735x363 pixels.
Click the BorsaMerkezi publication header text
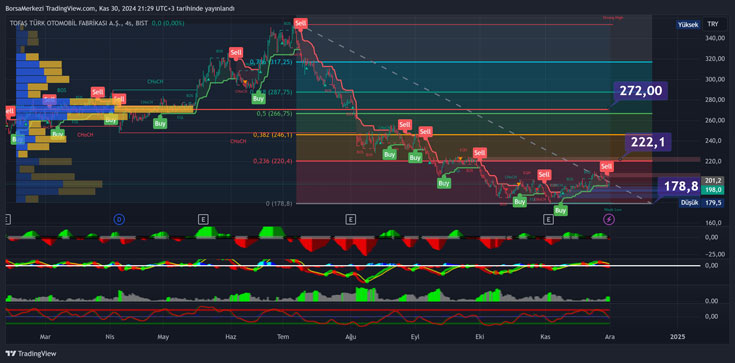[x=119, y=8]
